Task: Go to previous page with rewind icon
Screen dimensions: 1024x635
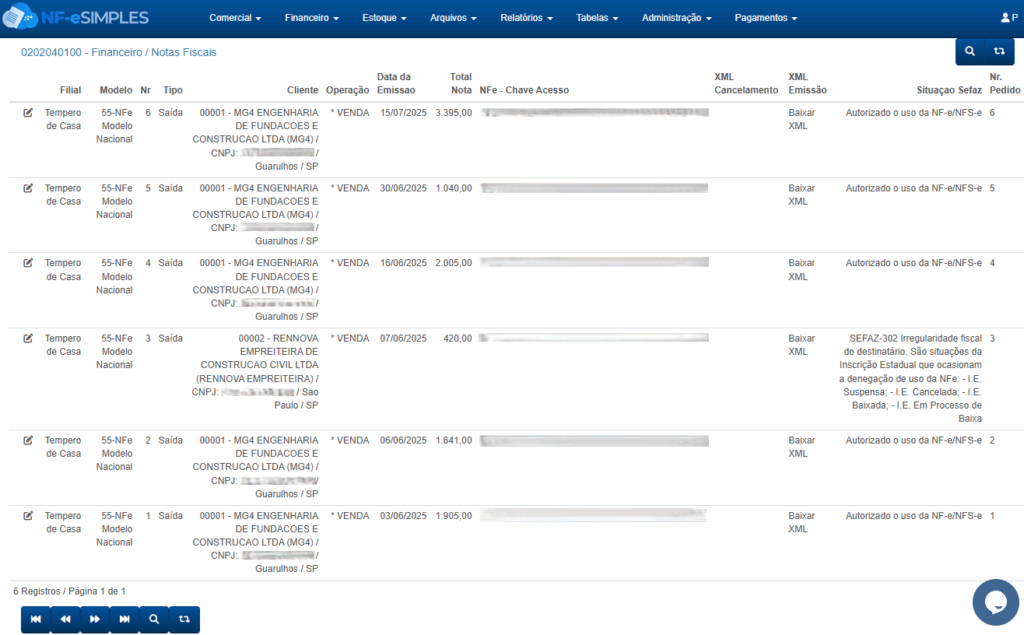Action: pyautogui.click(x=65, y=619)
